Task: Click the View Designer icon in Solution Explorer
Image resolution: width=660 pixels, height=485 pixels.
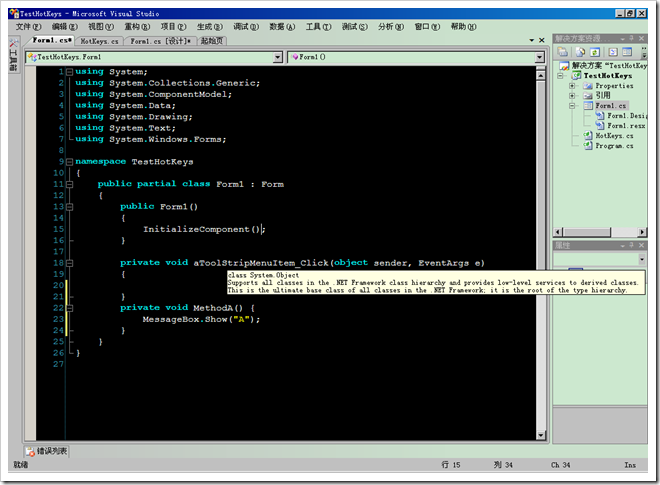Action: click(x=627, y=52)
